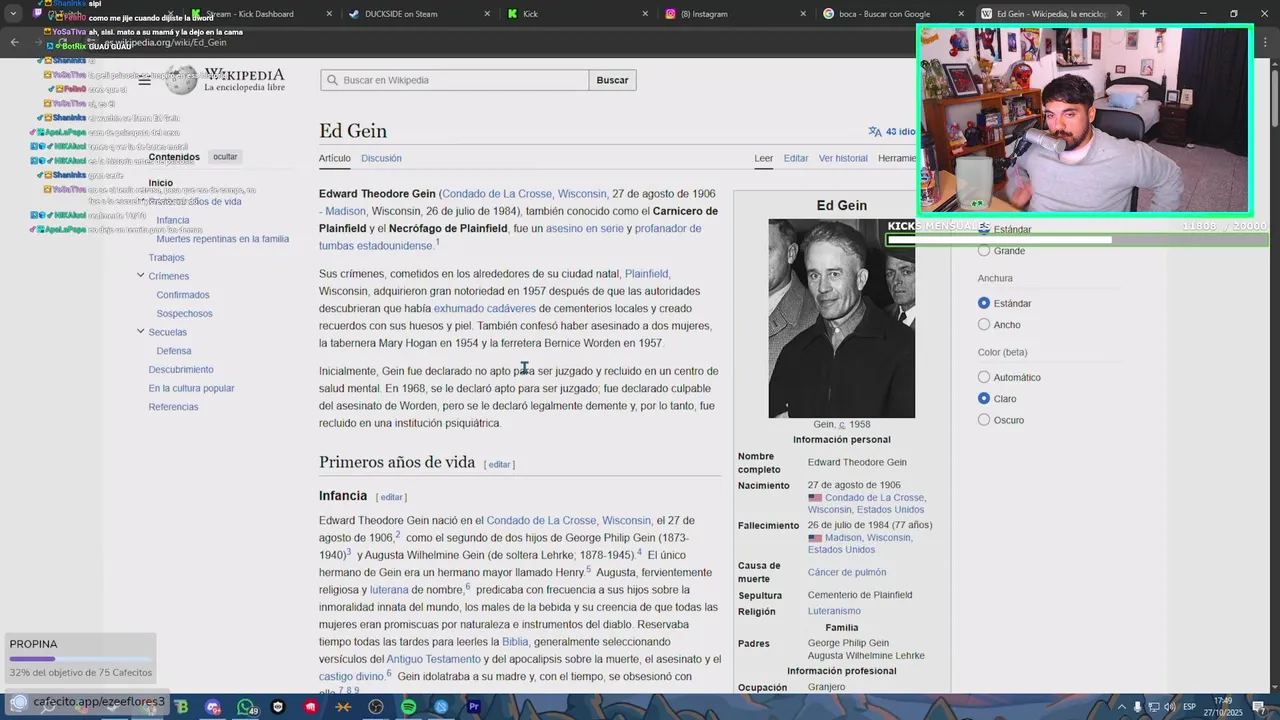The height and width of the screenshot is (720, 1280).
Task: Click the volume icon in system tray
Action: coord(1169,707)
